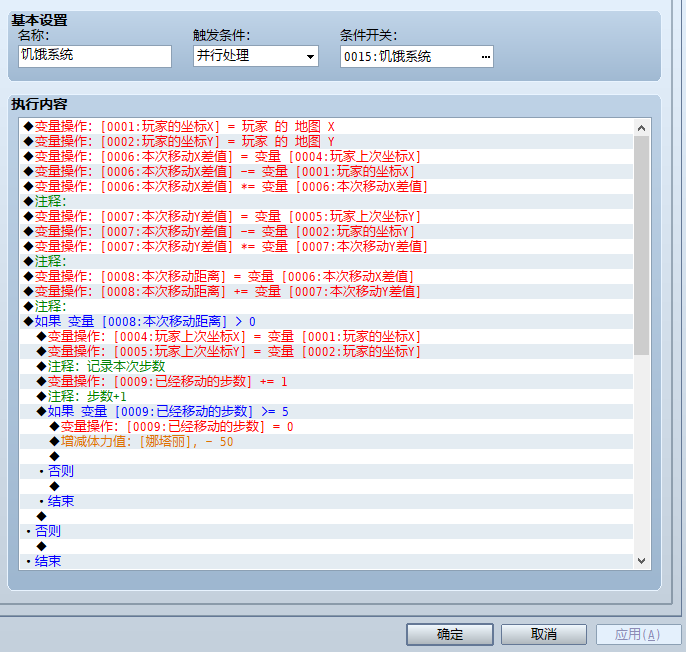Click the scroll up arrow in command list
The width and height of the screenshot is (686, 652).
641,128
